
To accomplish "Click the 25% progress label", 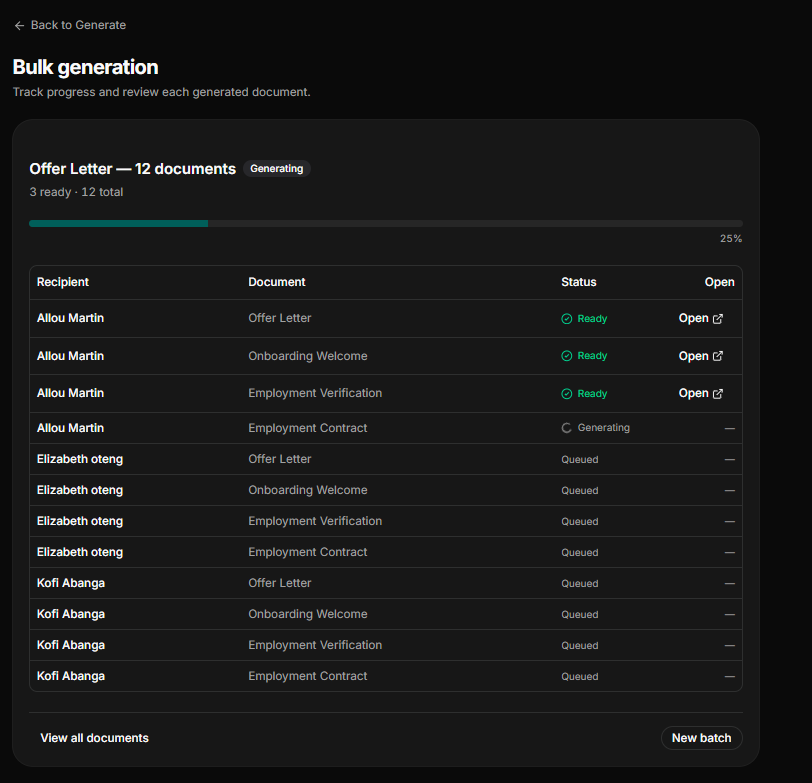I will [x=731, y=239].
